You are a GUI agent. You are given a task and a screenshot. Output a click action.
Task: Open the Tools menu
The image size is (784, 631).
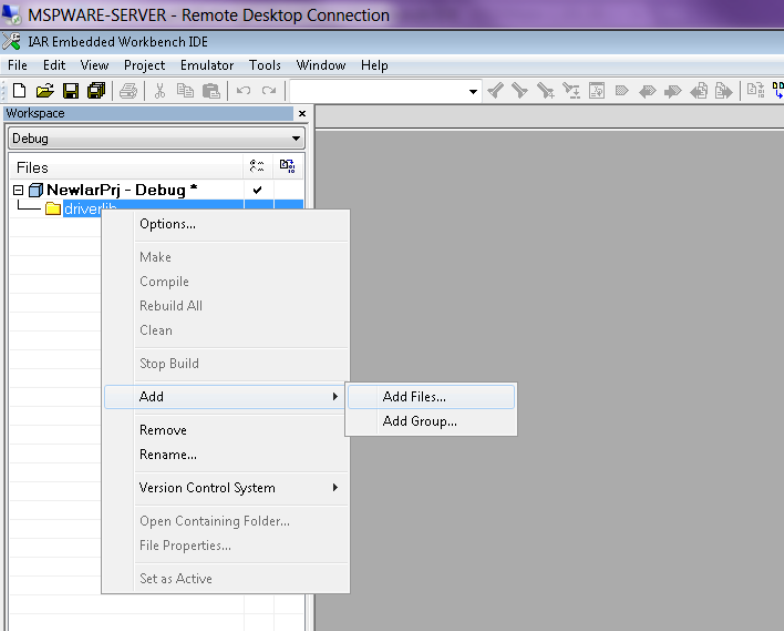pos(265,66)
